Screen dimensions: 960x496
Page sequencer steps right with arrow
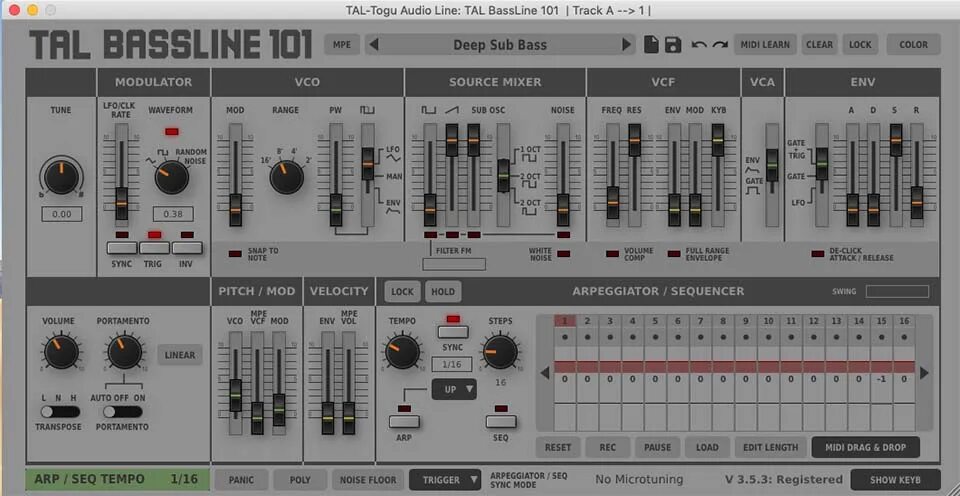click(924, 373)
